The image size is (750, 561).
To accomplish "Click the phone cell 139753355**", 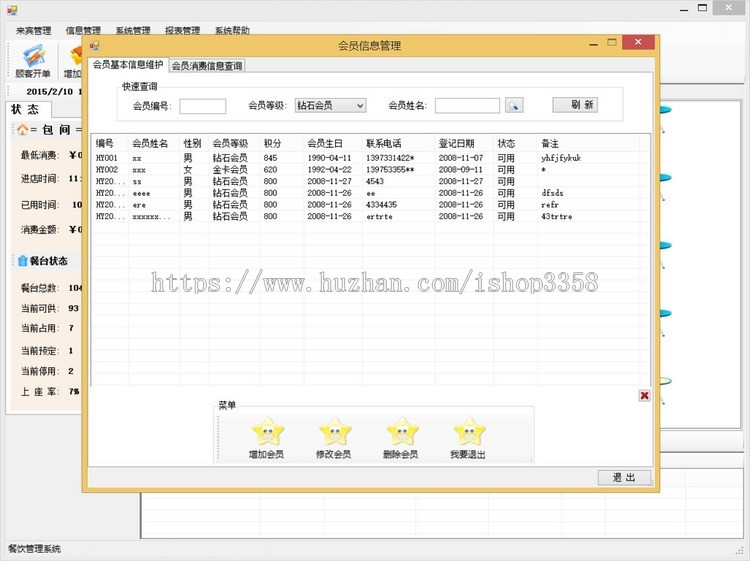I will point(390,170).
